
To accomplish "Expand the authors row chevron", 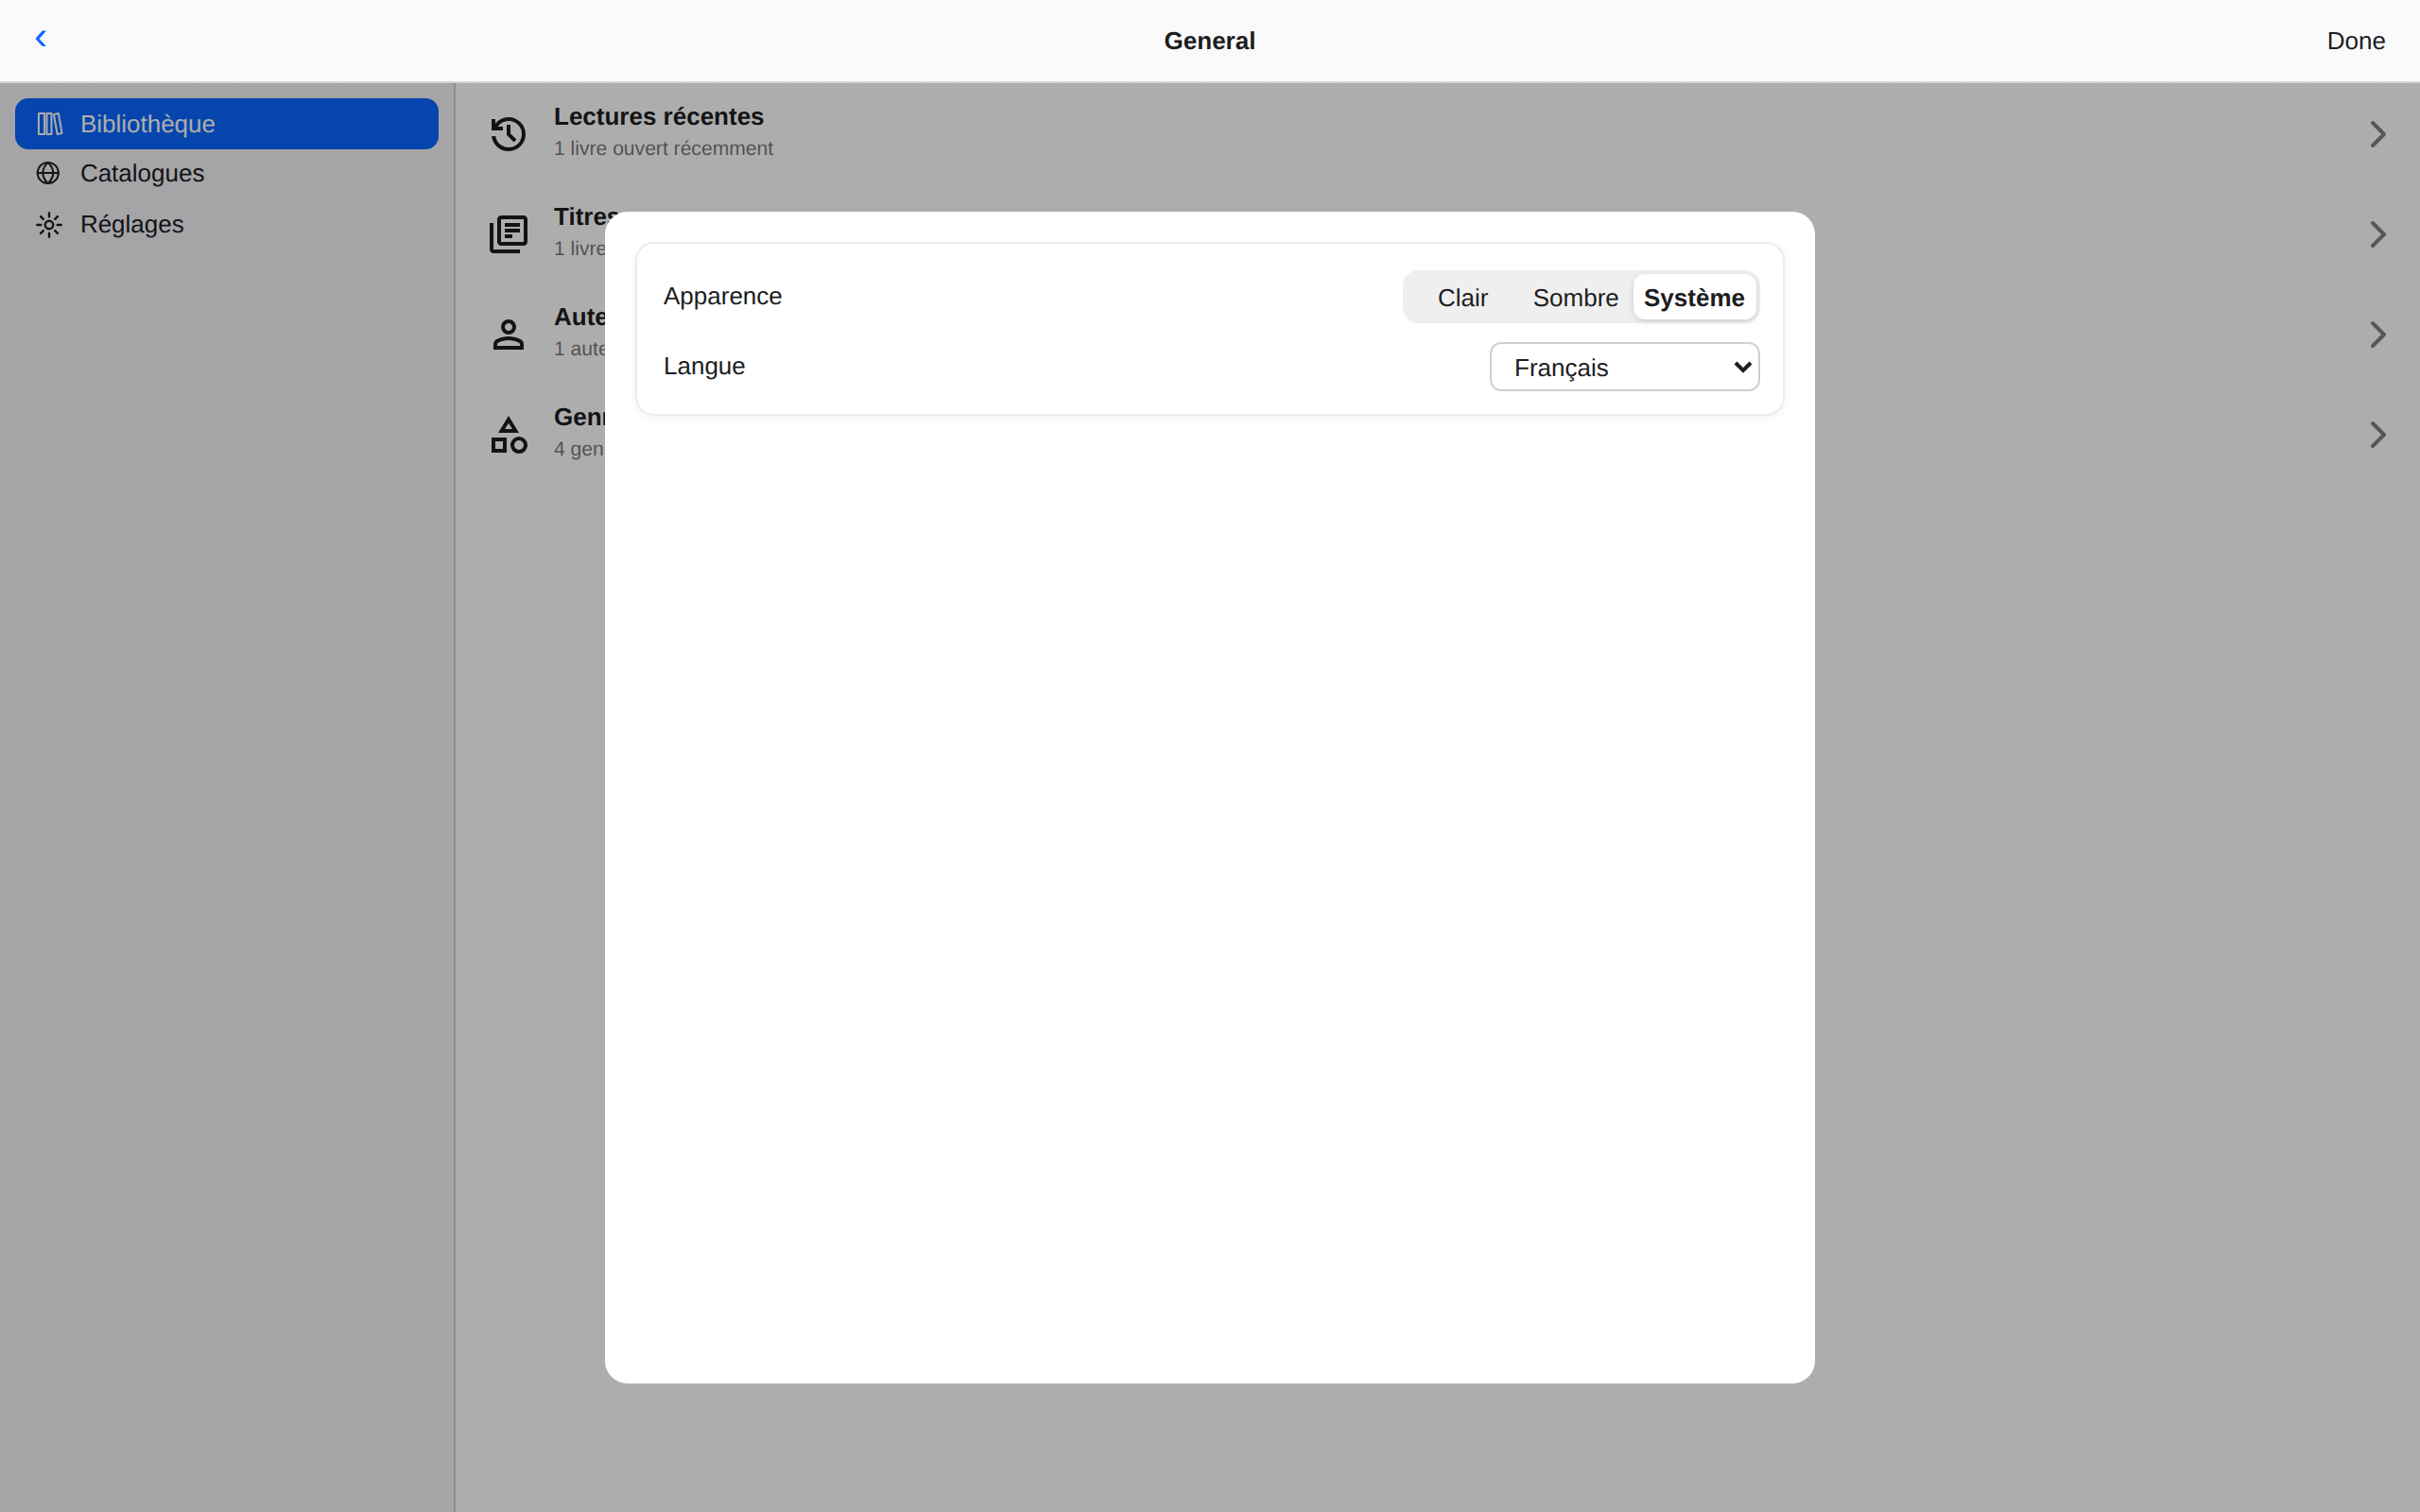I will (x=2378, y=334).
